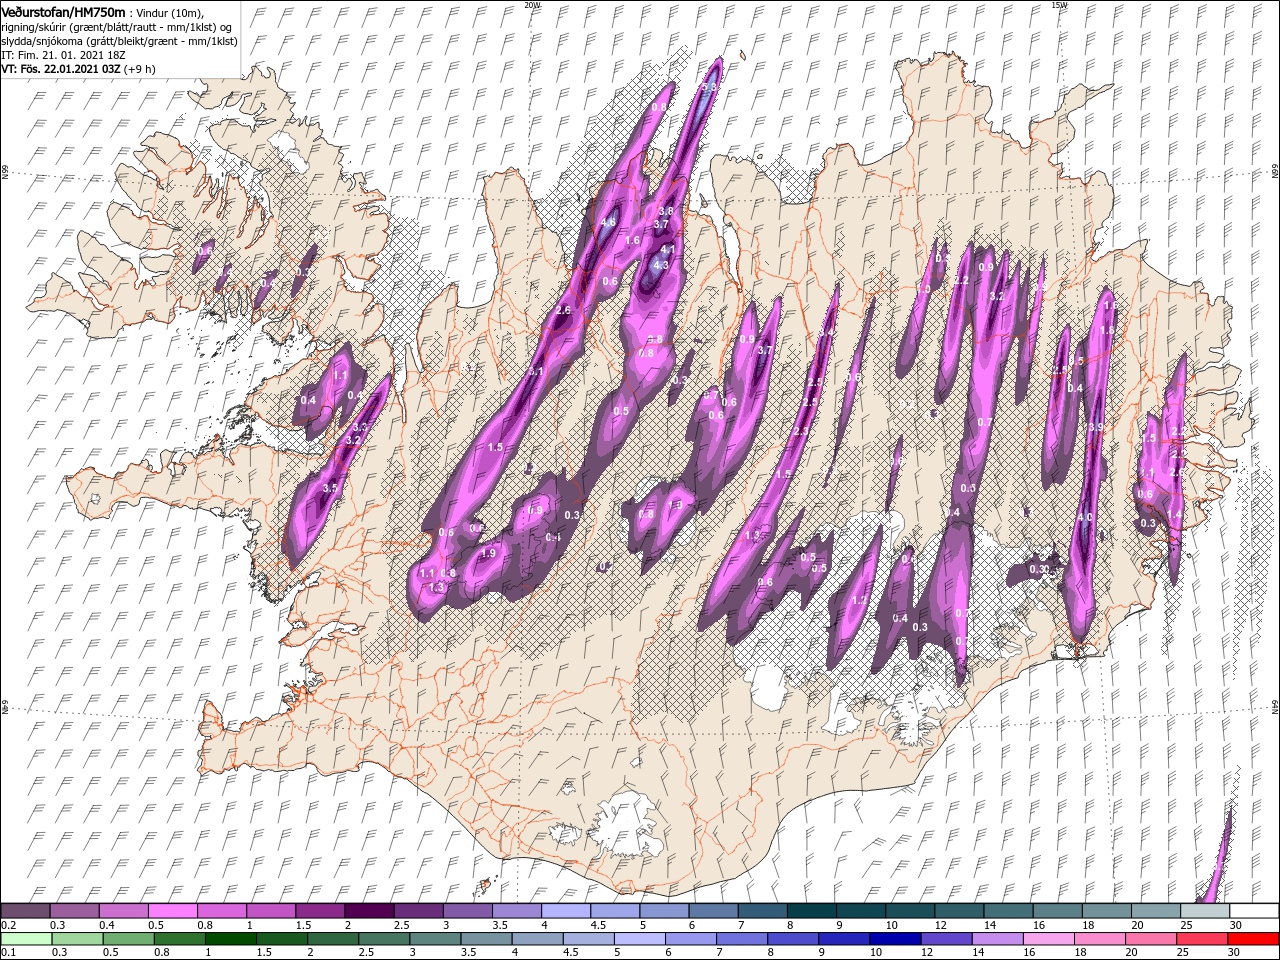Viewport: 1280px width, 960px height.
Task: Click the 'VT: Fös. 22.01.2021 03Z (+9 h)' line
Action: (78, 70)
